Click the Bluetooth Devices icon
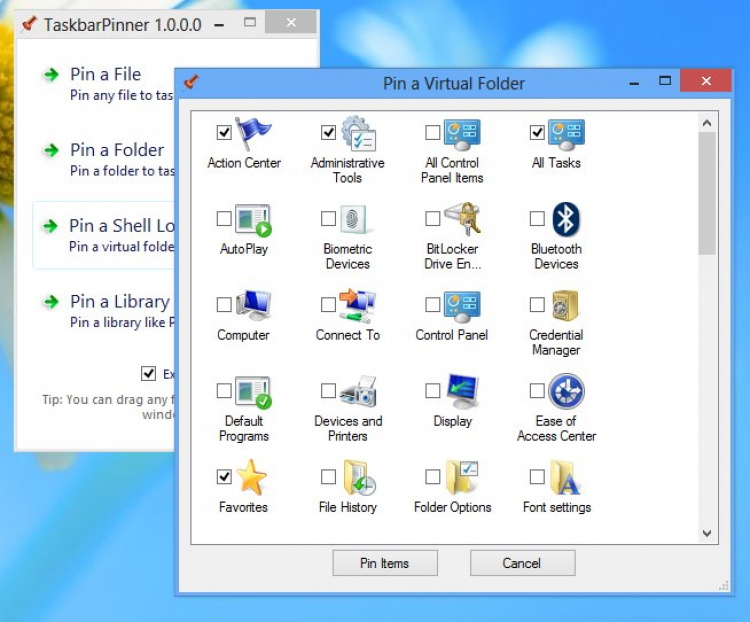This screenshot has height=622, width=750. click(566, 219)
